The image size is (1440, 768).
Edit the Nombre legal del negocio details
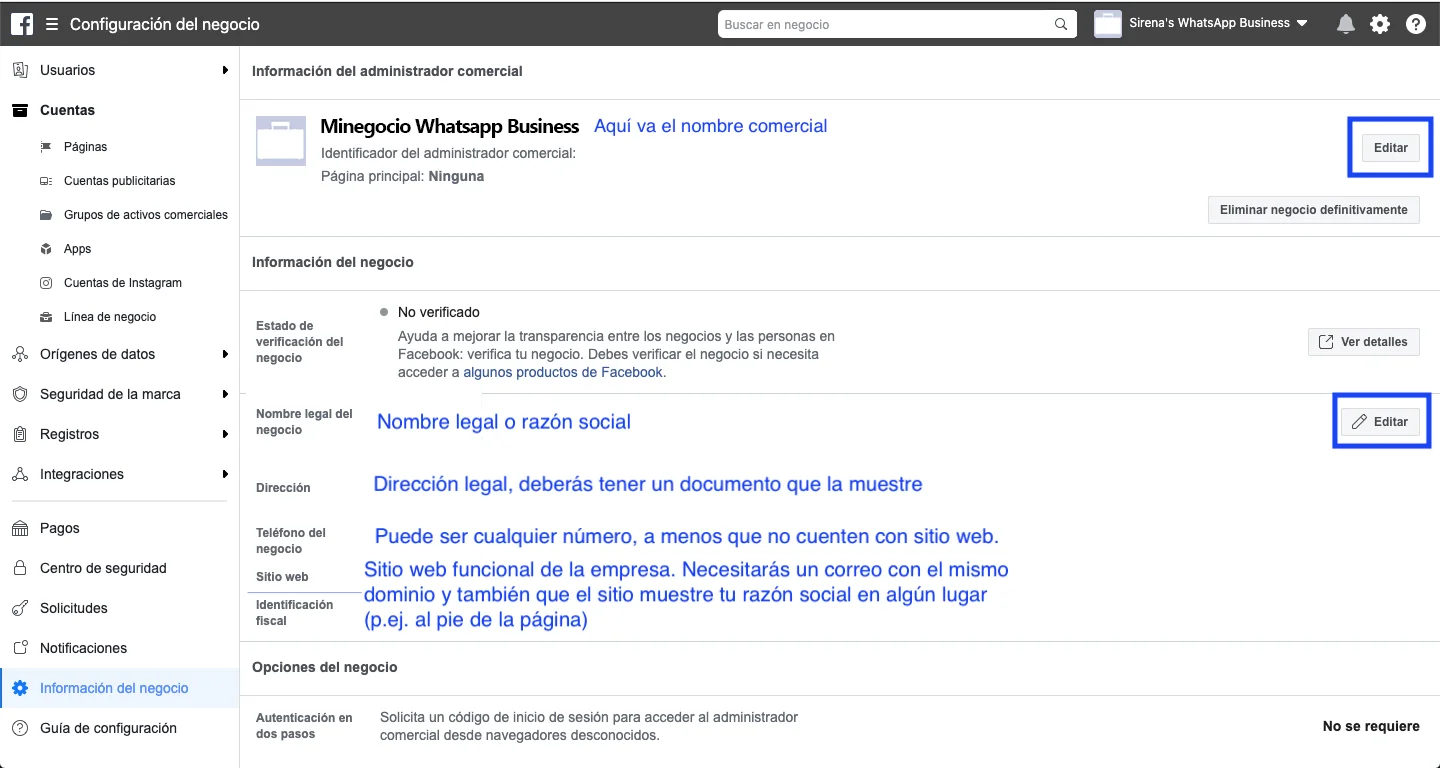point(1380,422)
